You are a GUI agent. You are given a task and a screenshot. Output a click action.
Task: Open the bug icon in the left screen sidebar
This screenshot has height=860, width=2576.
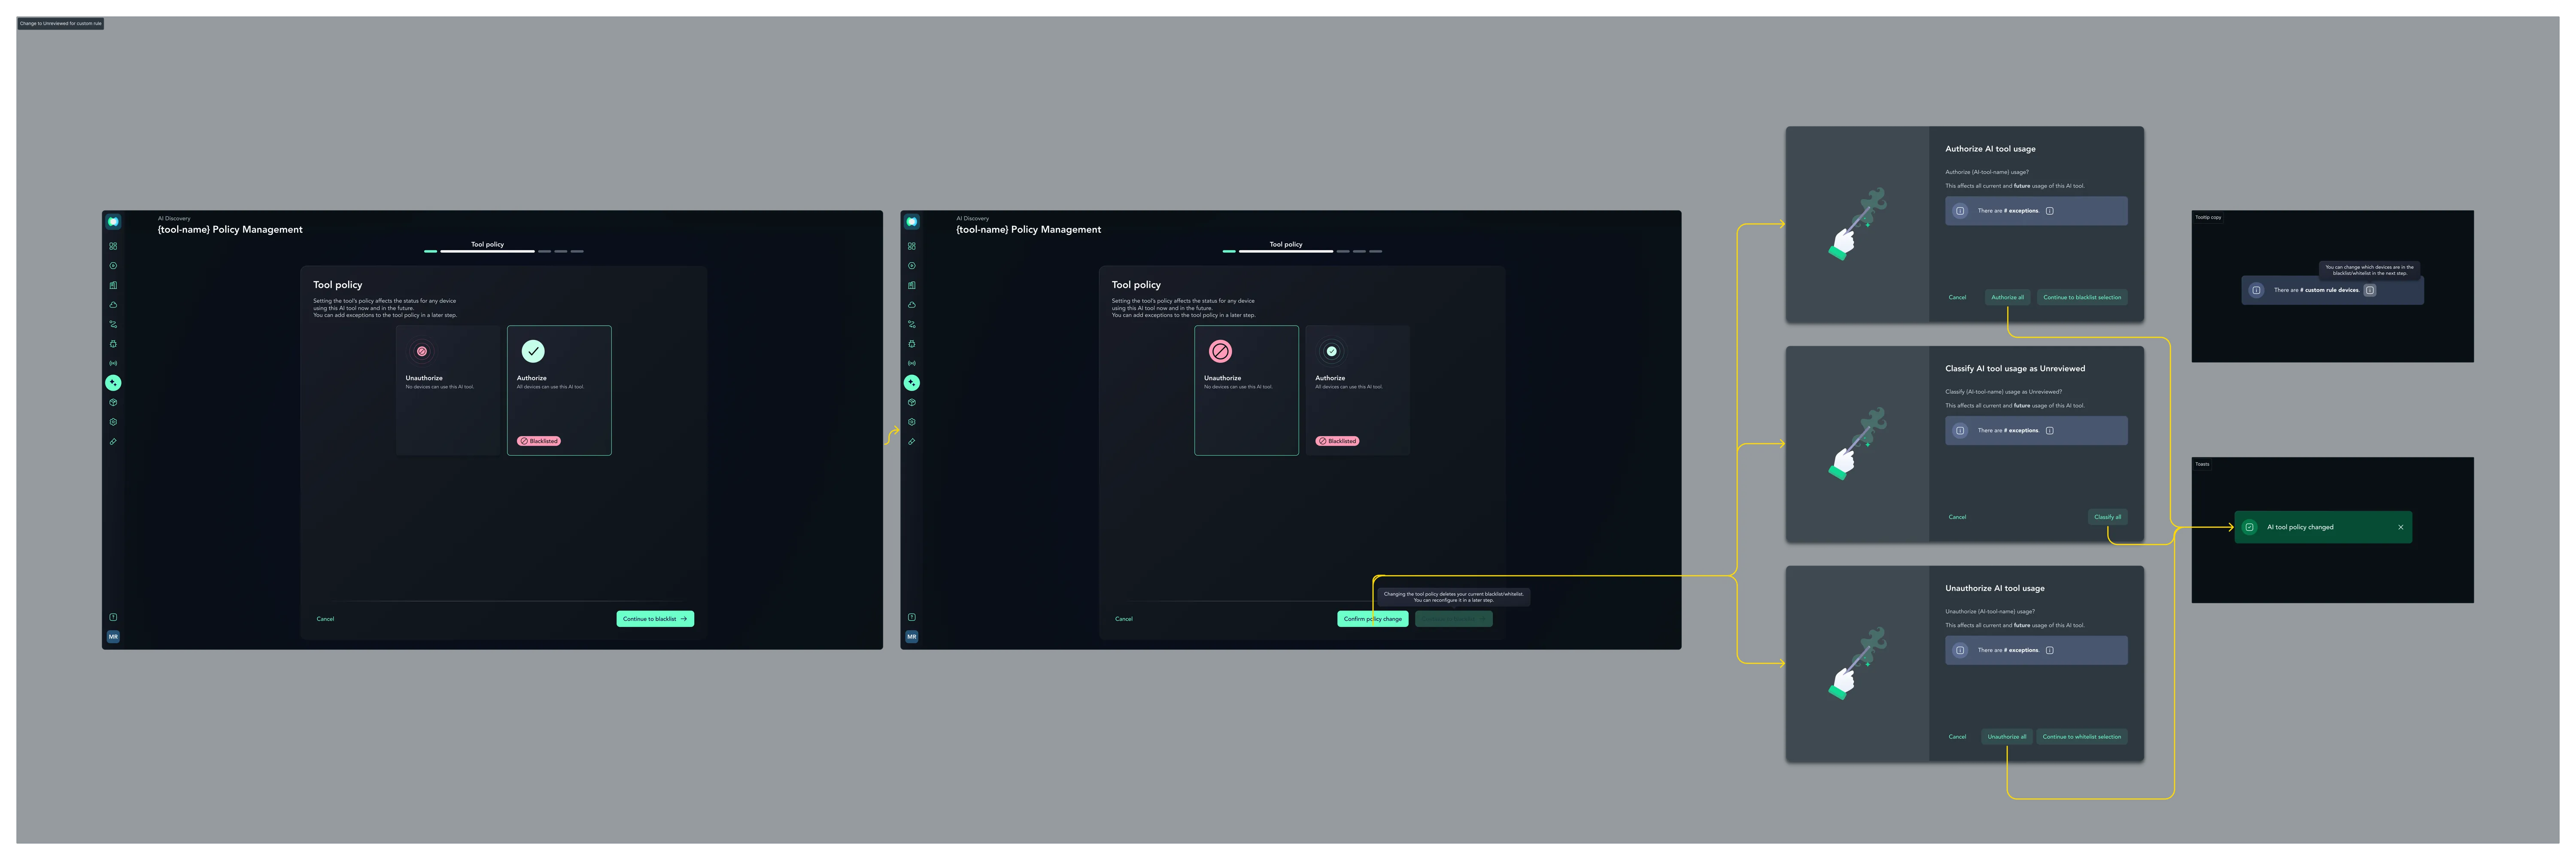click(x=113, y=344)
